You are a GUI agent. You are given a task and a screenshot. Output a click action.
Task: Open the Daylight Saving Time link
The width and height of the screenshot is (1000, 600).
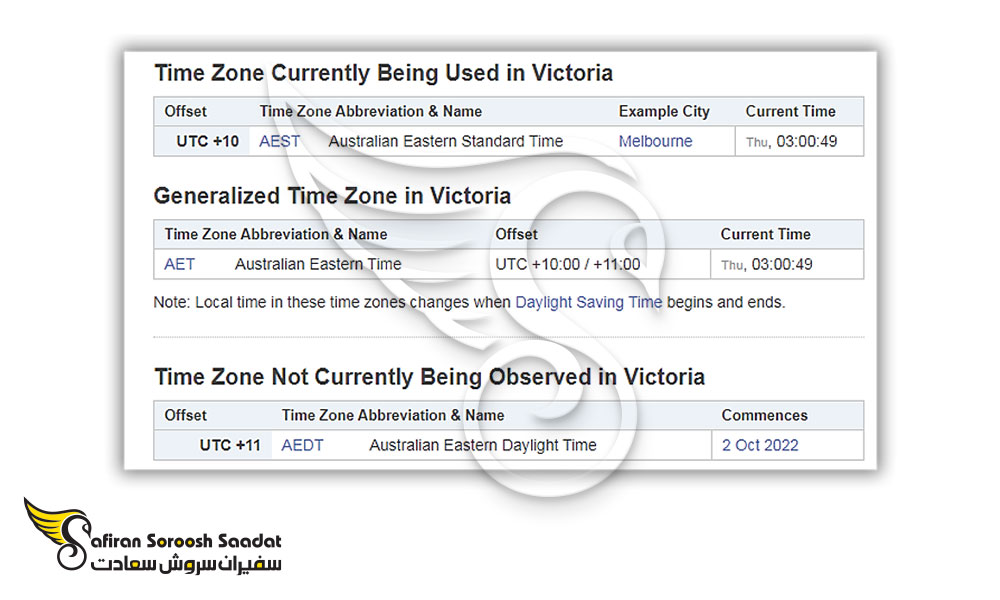click(588, 302)
